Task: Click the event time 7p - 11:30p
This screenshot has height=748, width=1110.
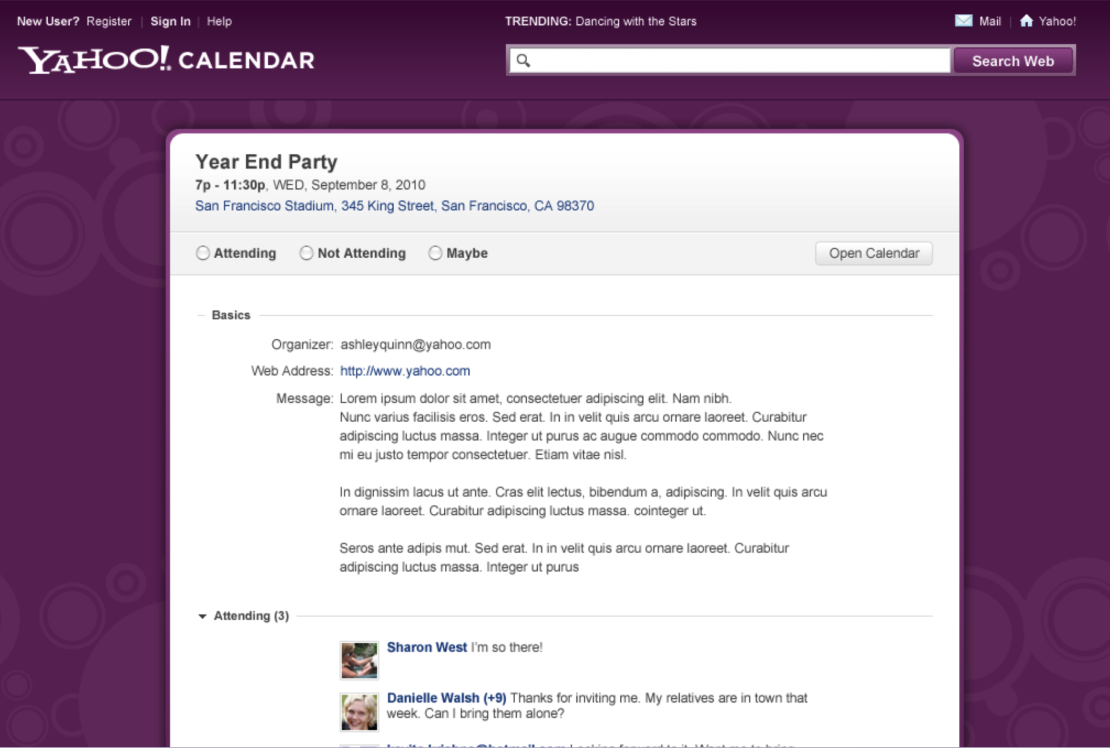Action: click(x=230, y=185)
